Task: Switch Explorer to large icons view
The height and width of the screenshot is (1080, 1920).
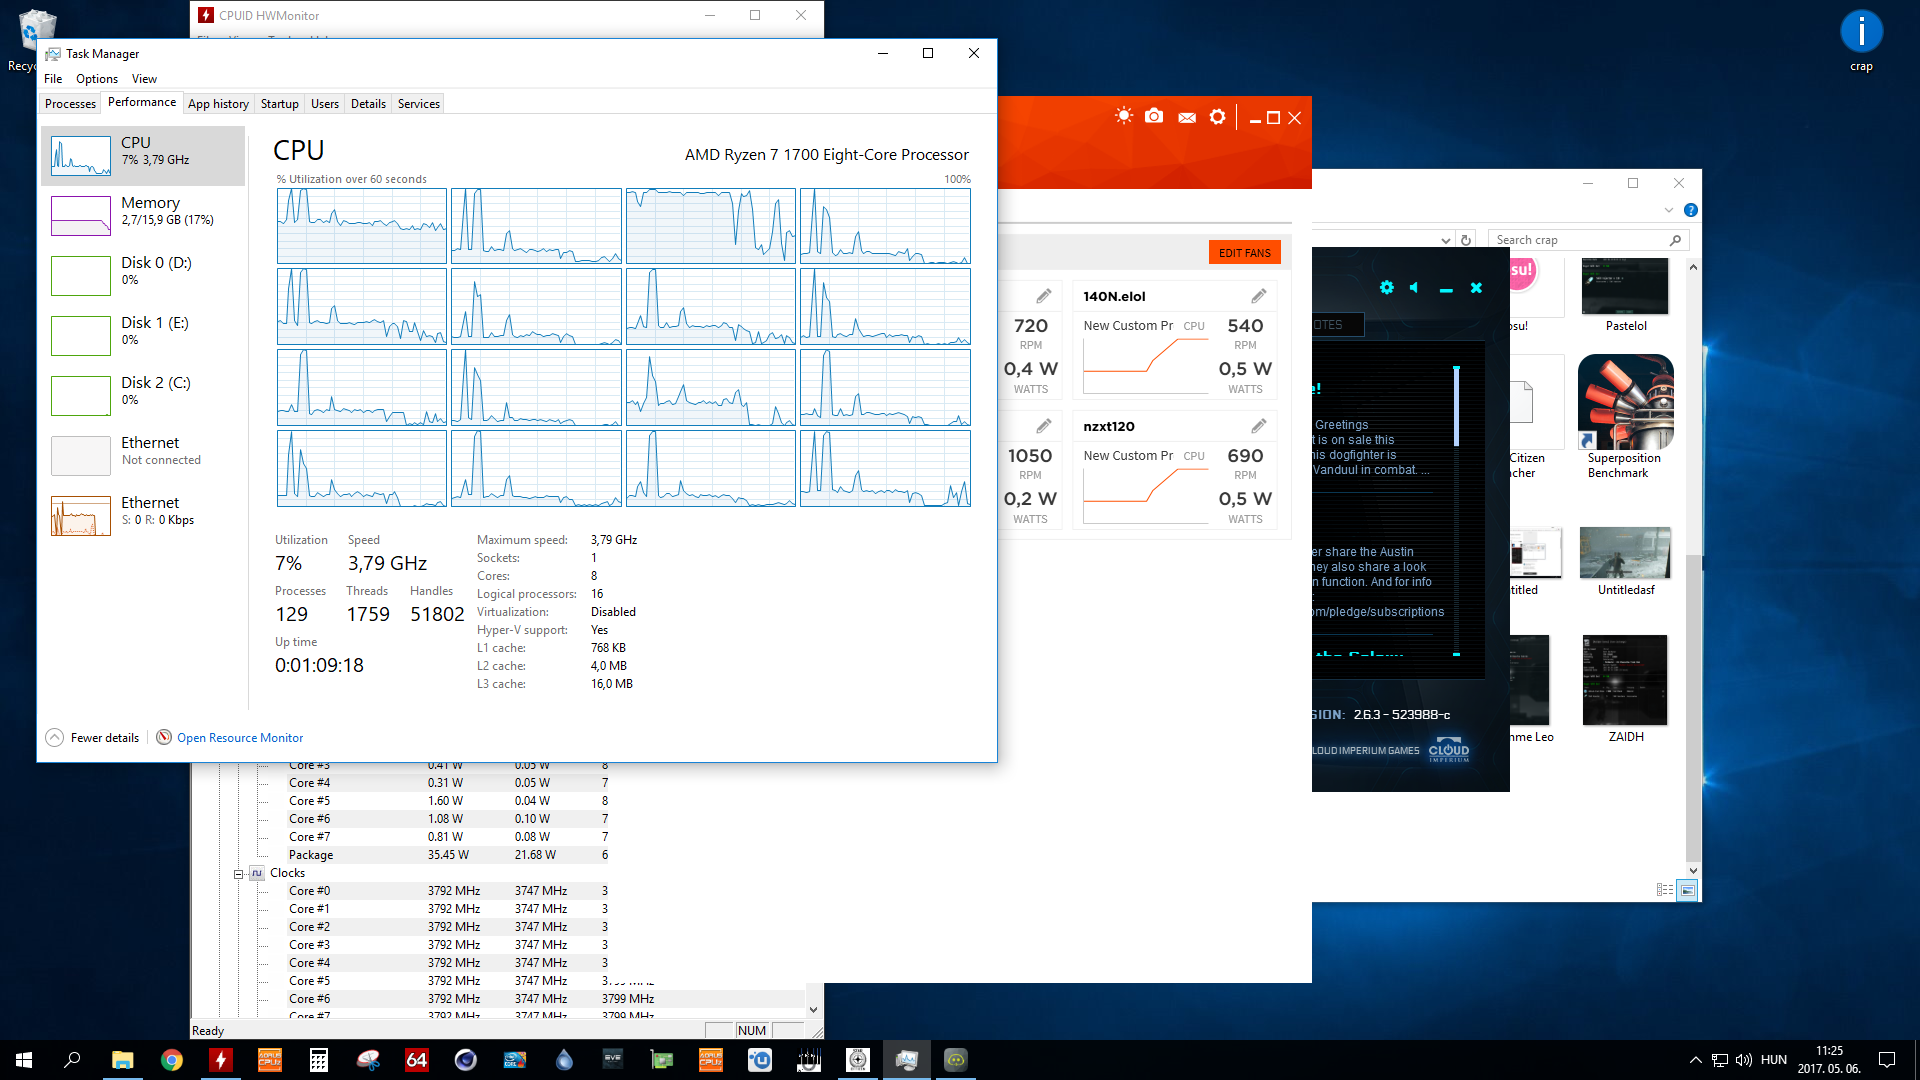Action: point(1687,890)
